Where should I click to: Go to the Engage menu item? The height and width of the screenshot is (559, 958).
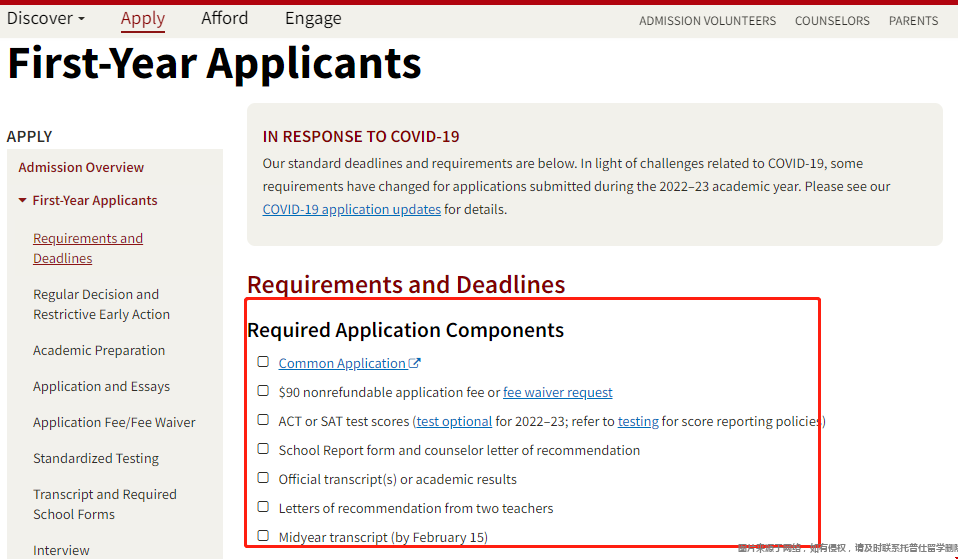[313, 18]
